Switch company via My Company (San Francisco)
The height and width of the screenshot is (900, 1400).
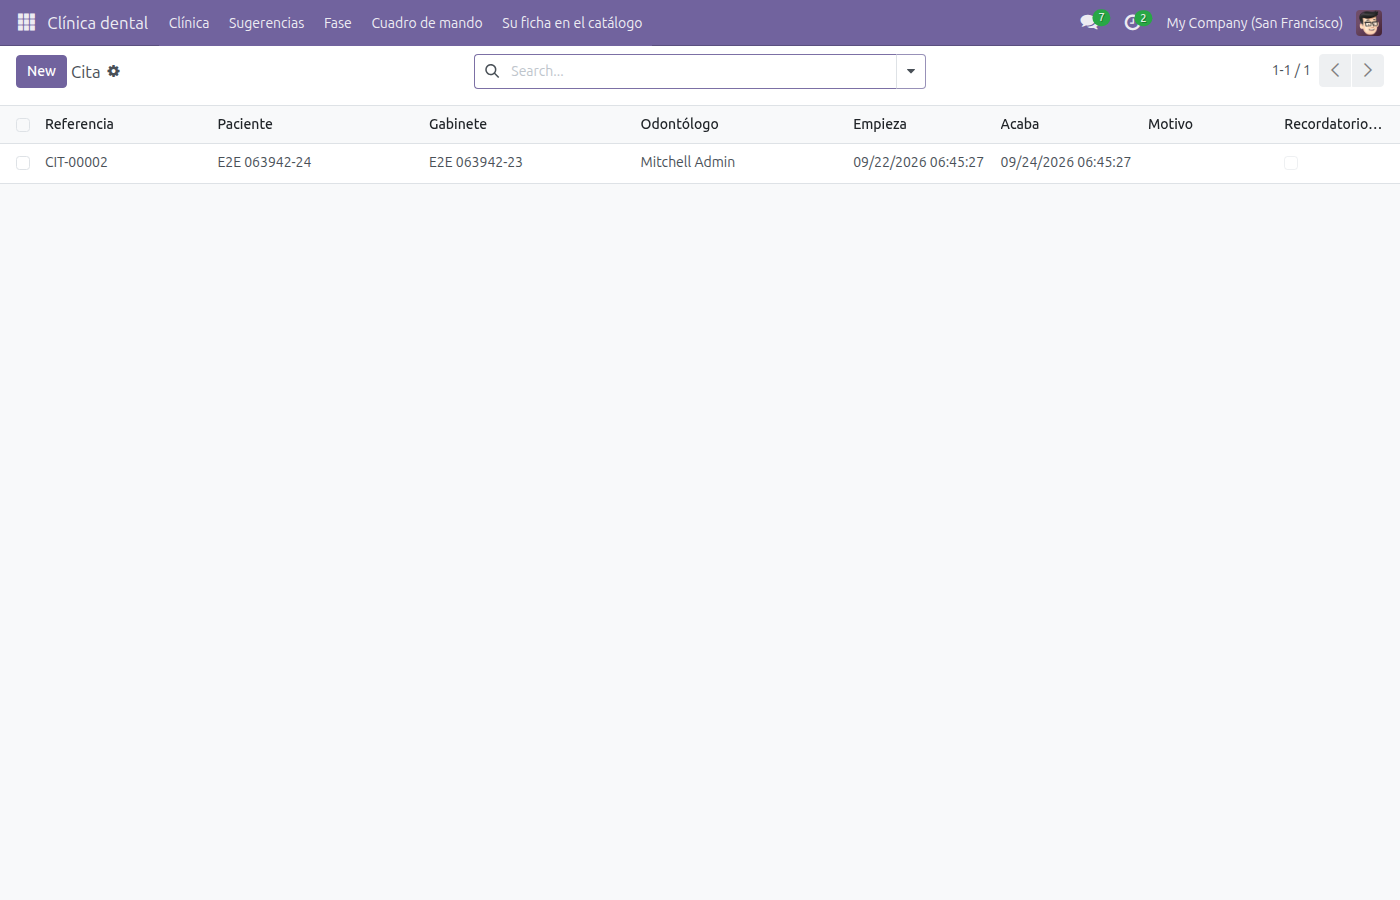(1254, 22)
